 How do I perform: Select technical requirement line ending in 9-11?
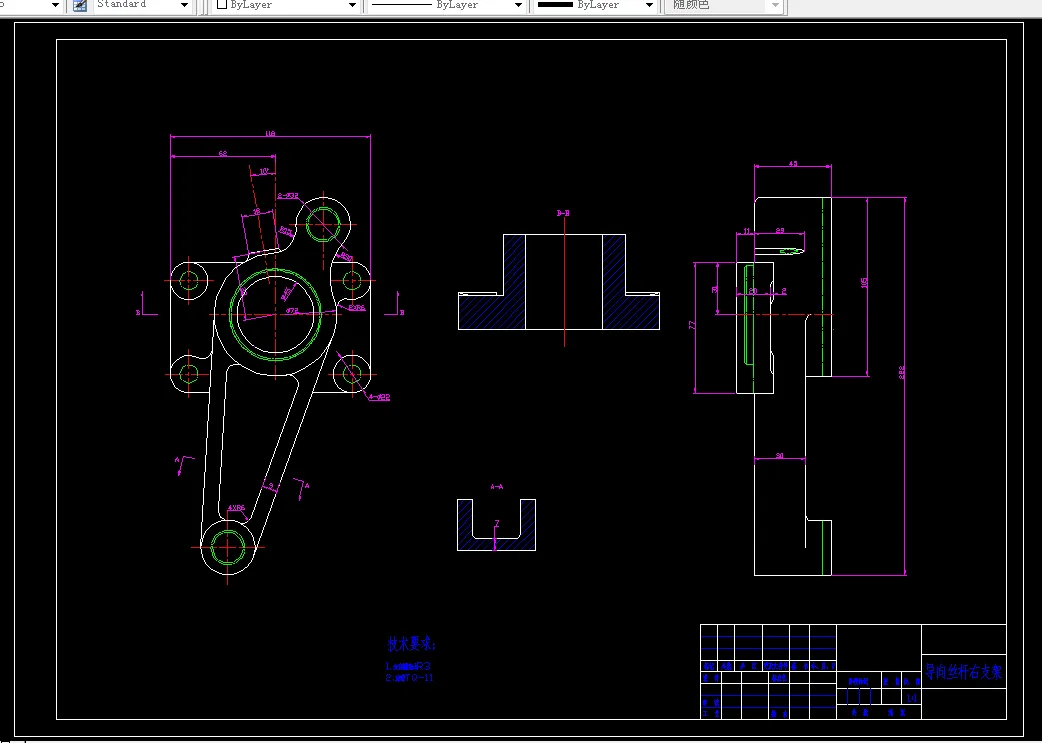[409, 678]
